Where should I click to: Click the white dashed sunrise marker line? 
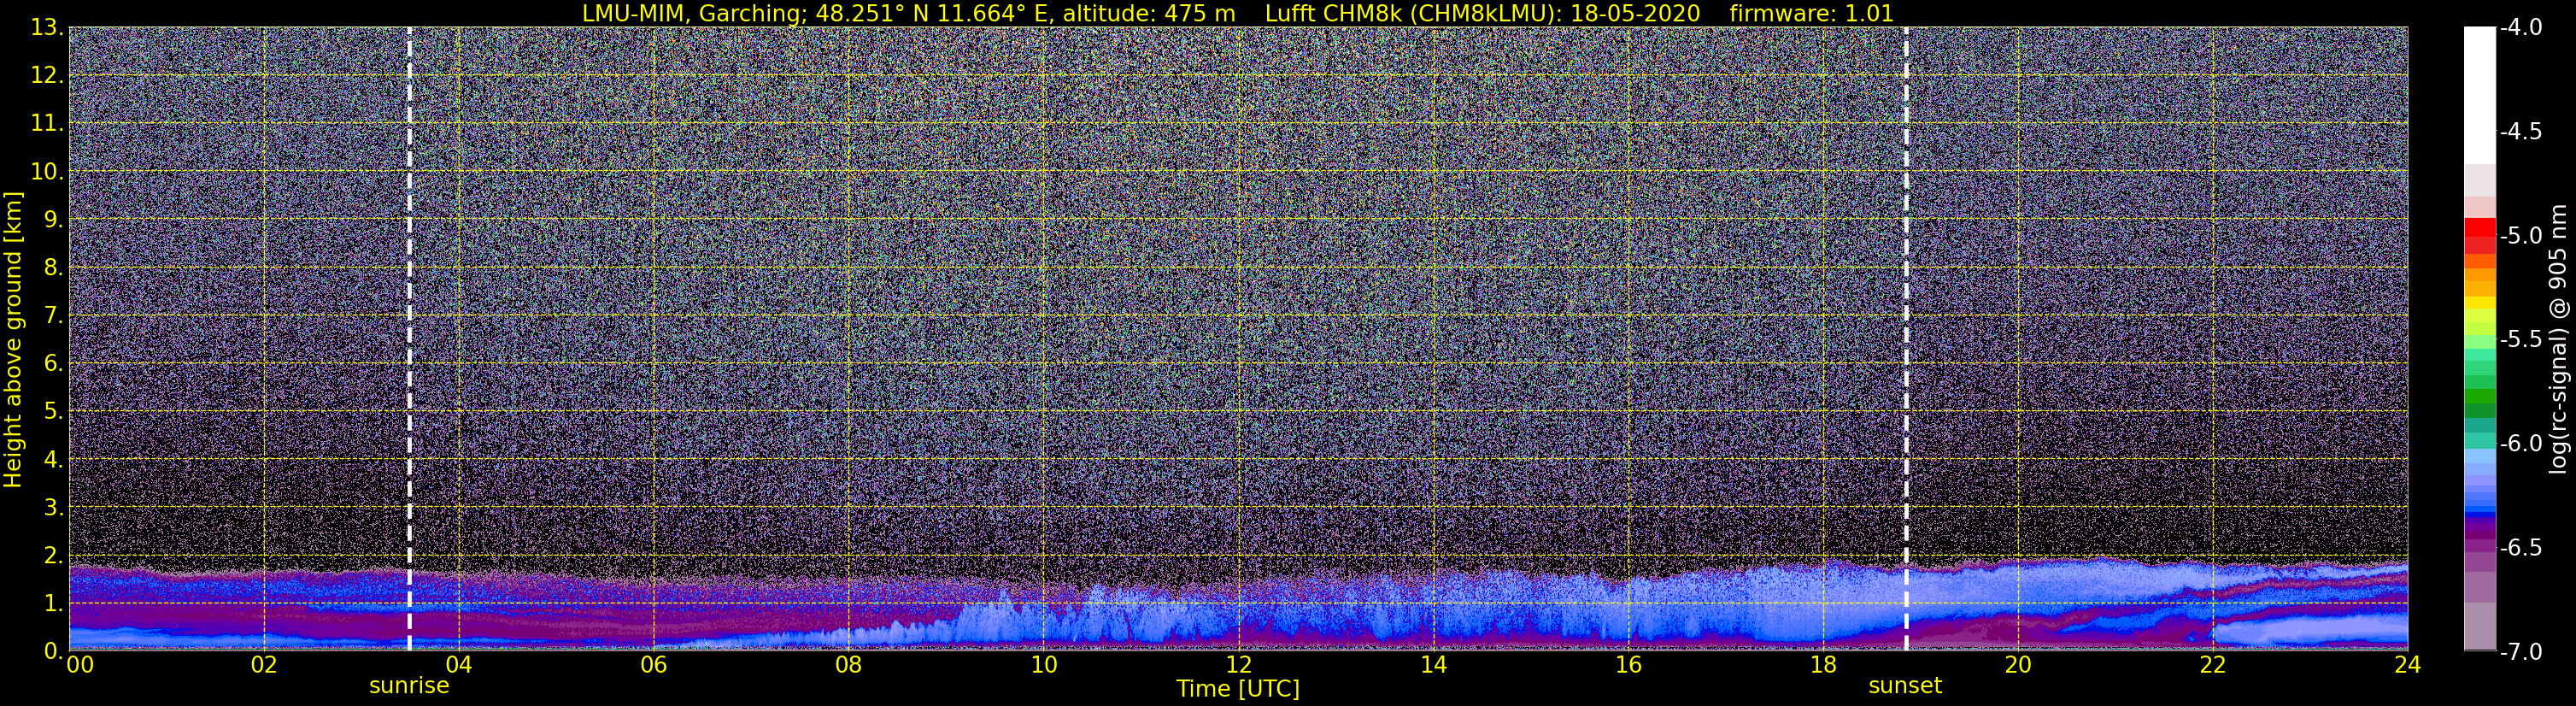(409, 338)
